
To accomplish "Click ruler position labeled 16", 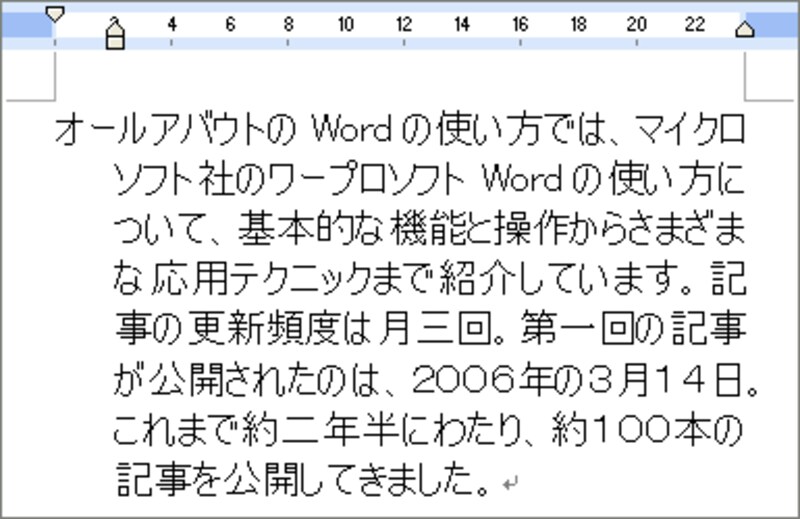I will pos(520,24).
